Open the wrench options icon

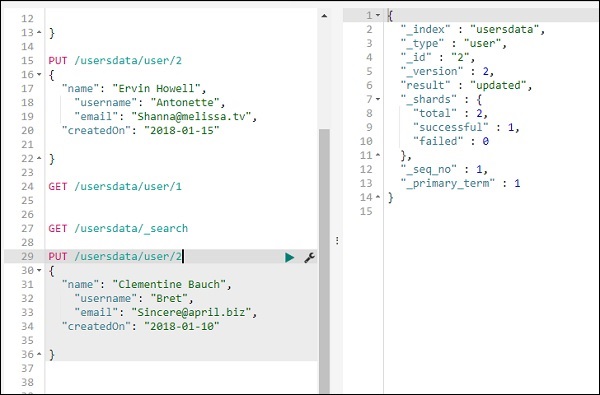click(x=310, y=257)
